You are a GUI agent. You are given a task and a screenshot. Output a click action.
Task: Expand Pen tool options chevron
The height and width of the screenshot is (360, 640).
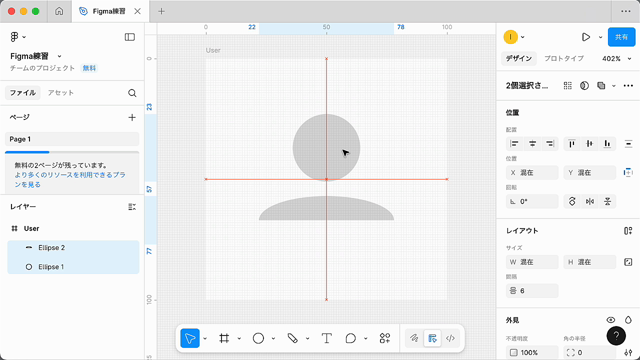(307, 338)
